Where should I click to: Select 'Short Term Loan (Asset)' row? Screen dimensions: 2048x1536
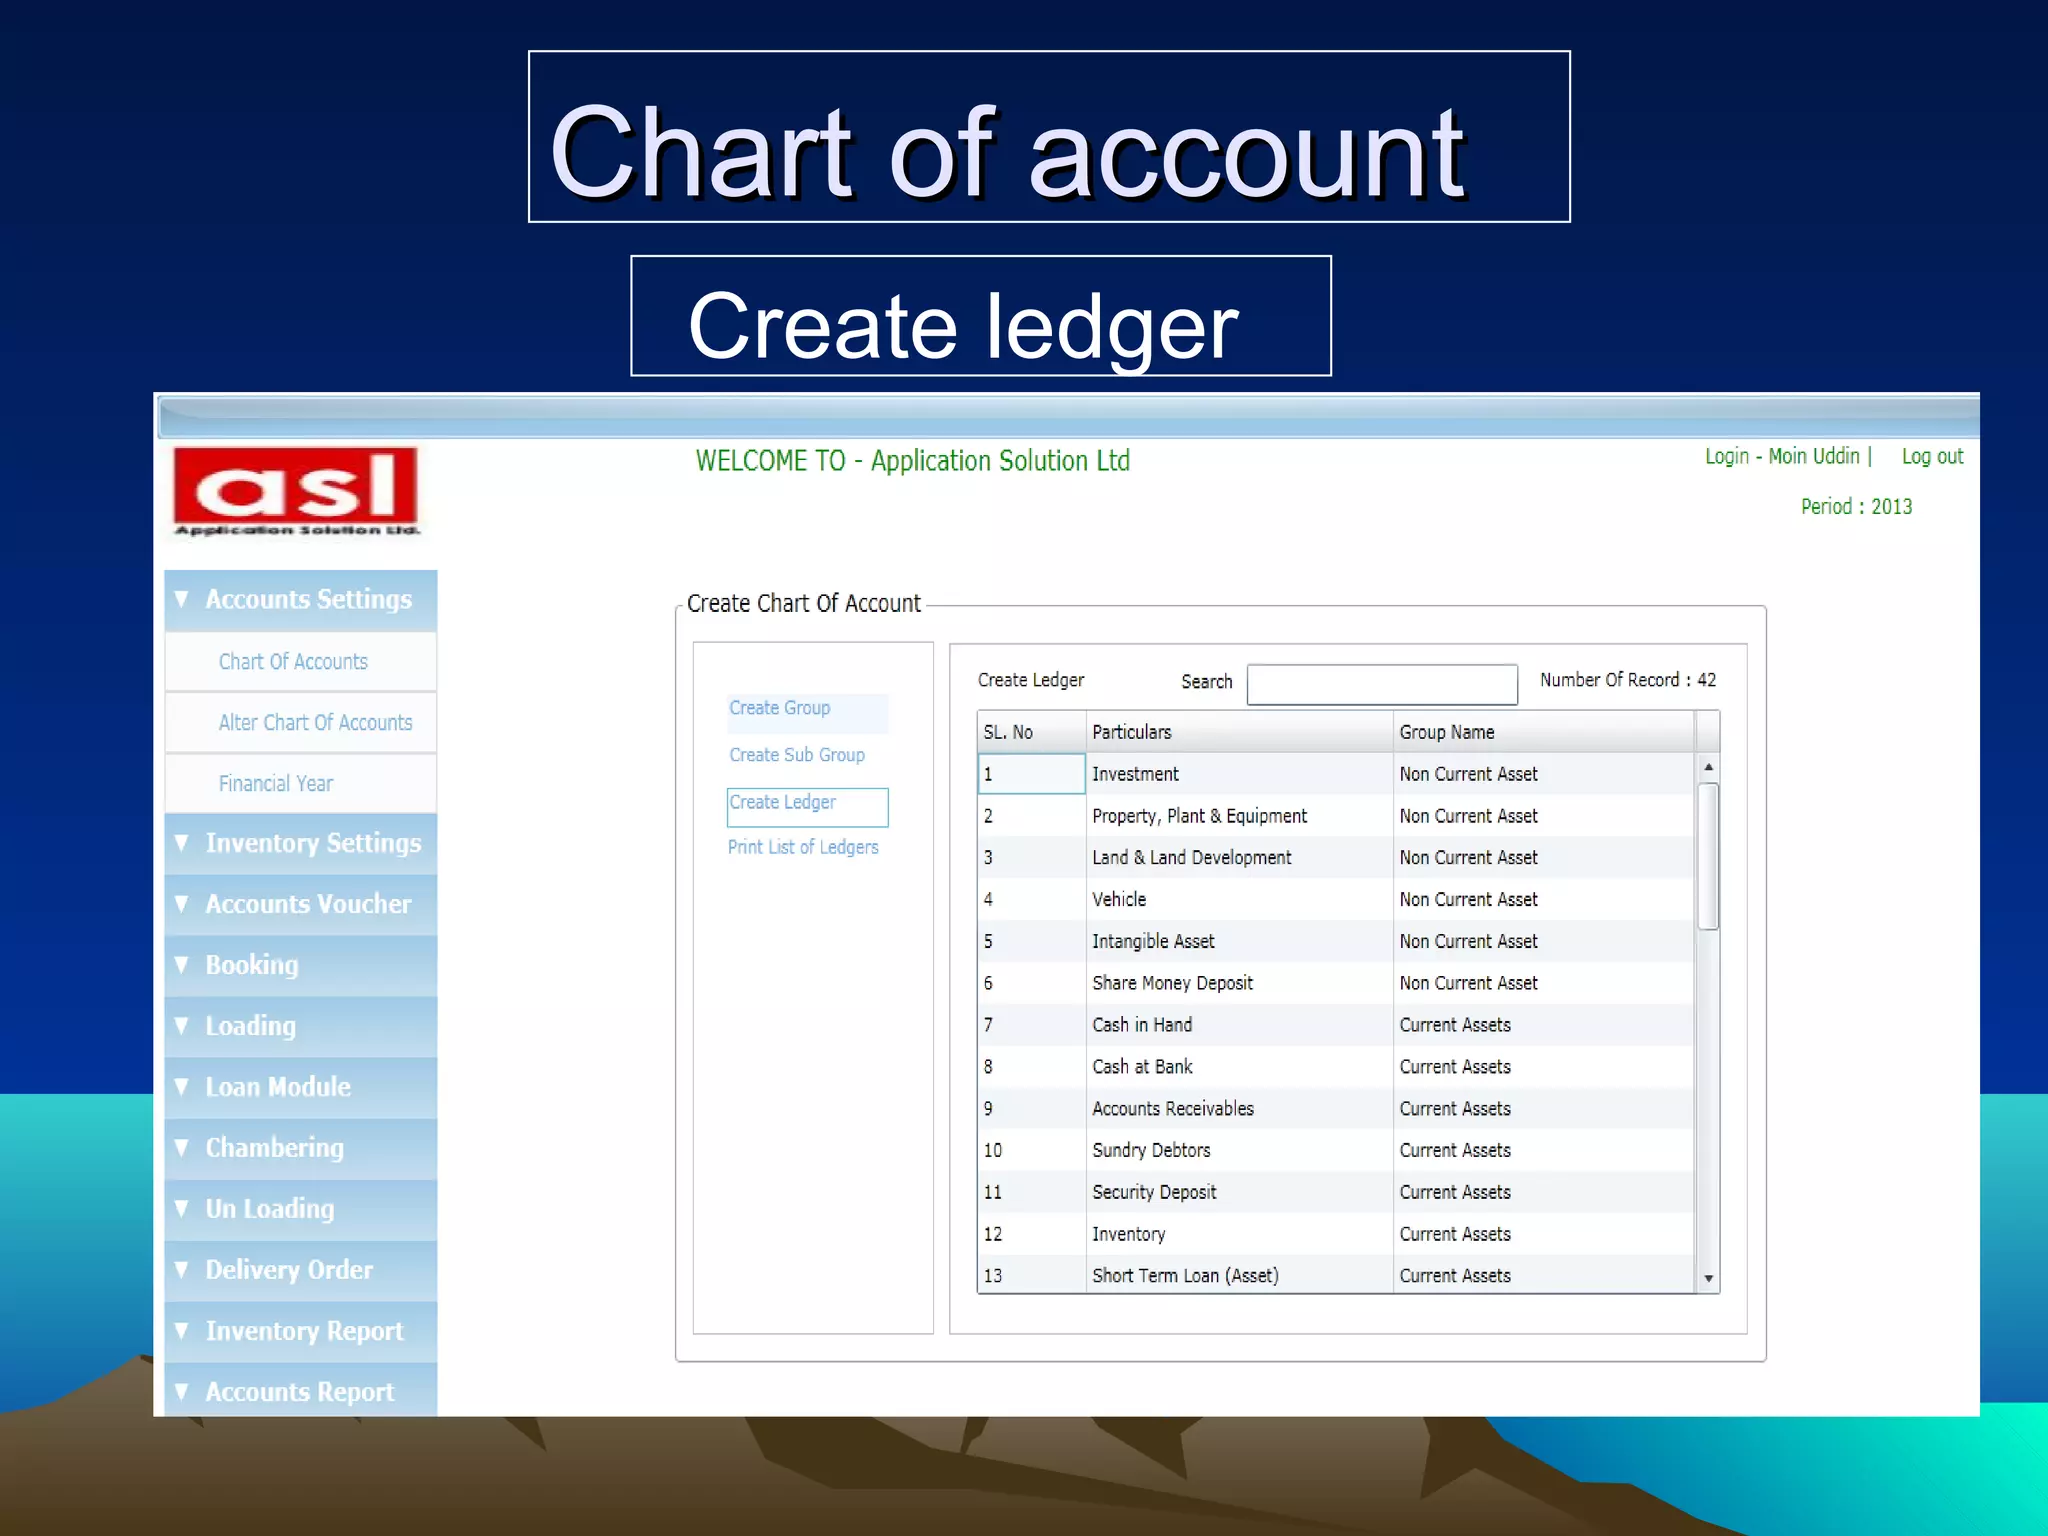[1336, 1275]
